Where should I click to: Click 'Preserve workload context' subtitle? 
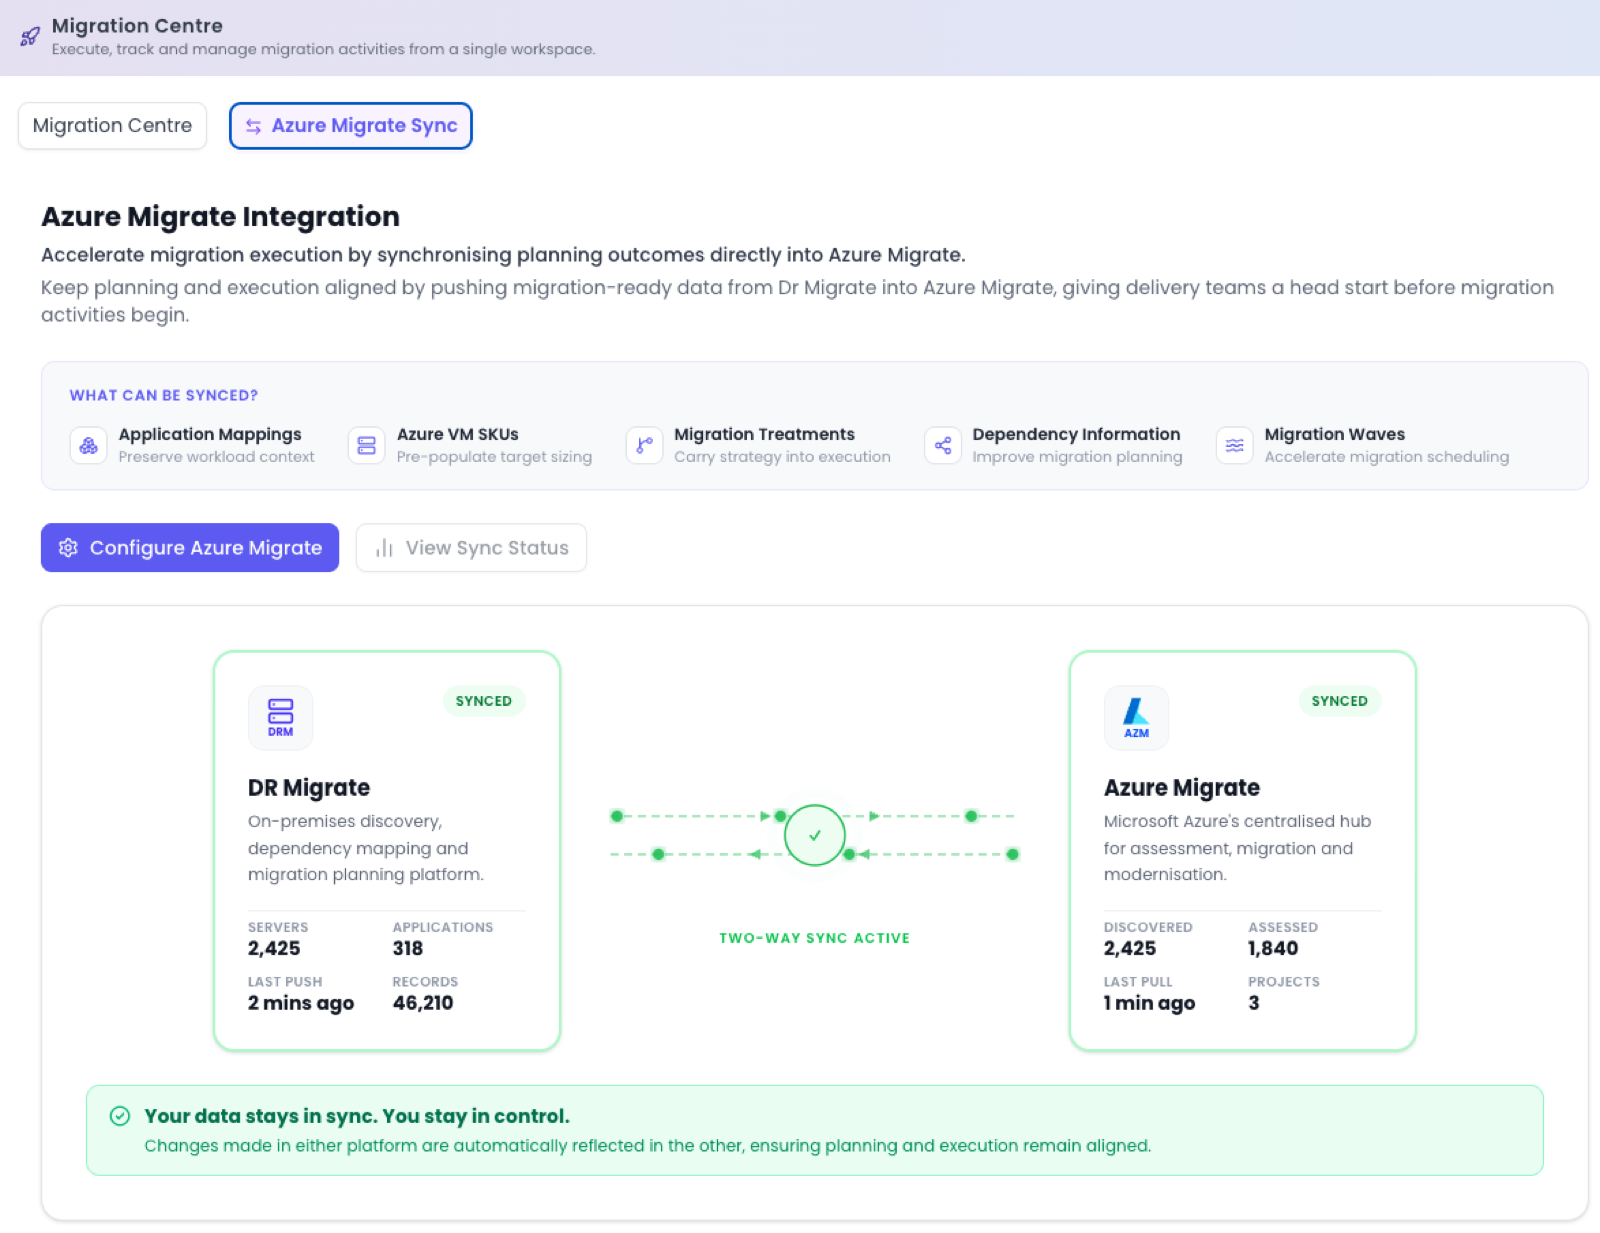[x=216, y=457]
